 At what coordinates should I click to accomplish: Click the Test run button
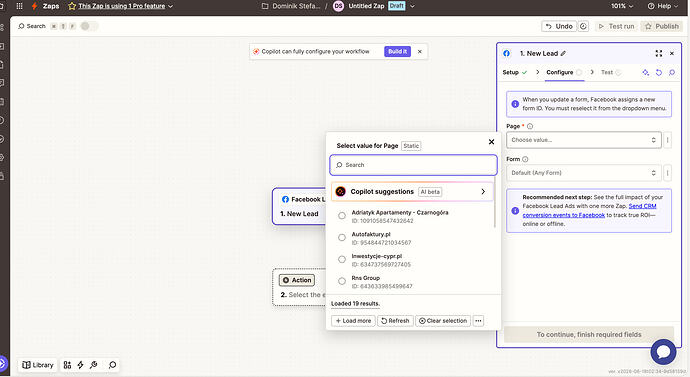(616, 26)
